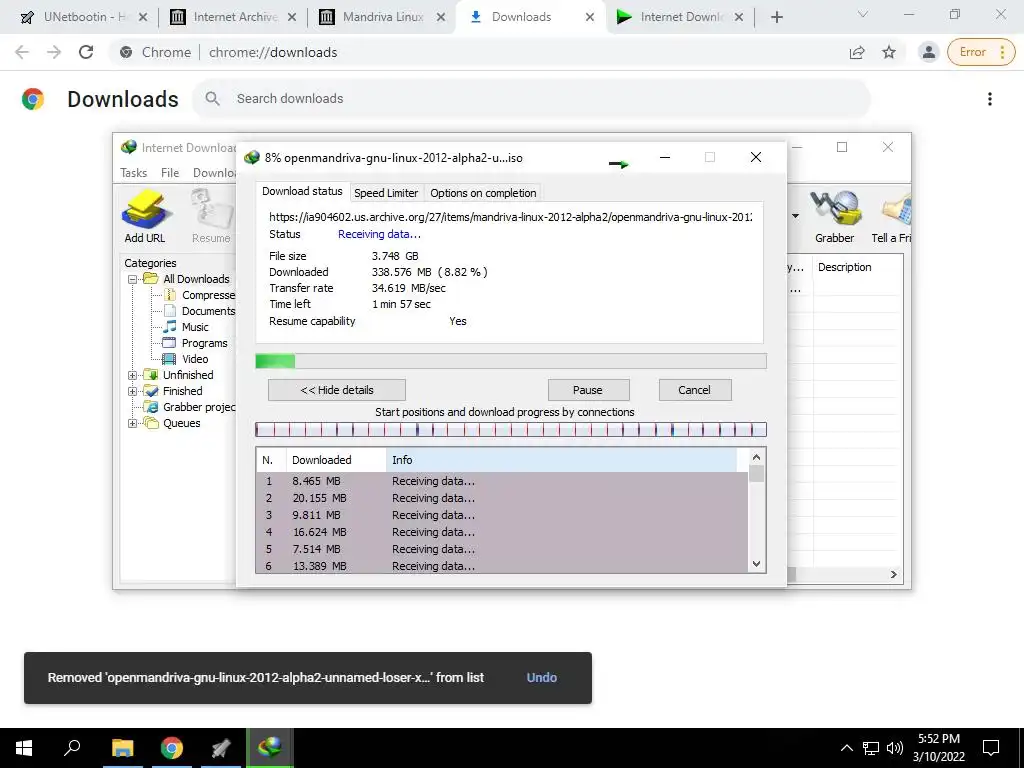Open Downloads page more actions menu
1024x768 pixels.
click(x=990, y=99)
